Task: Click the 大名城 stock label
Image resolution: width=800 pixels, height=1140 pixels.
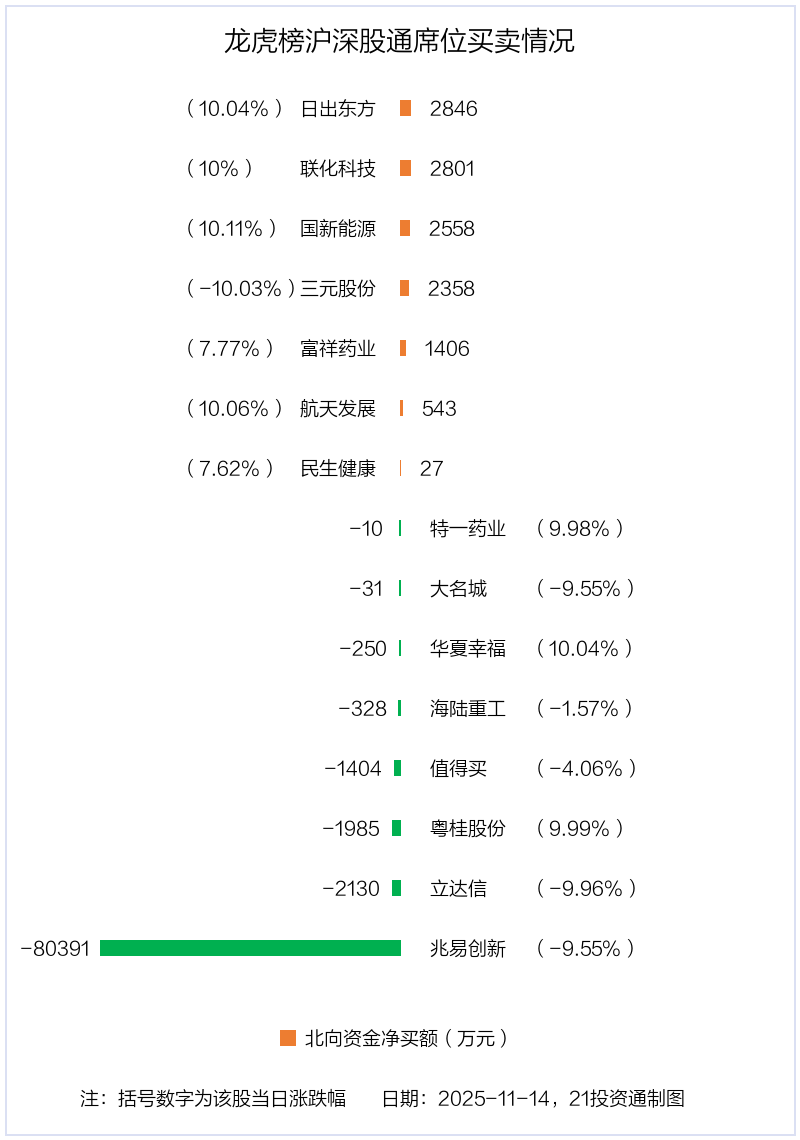Action: pos(458,588)
